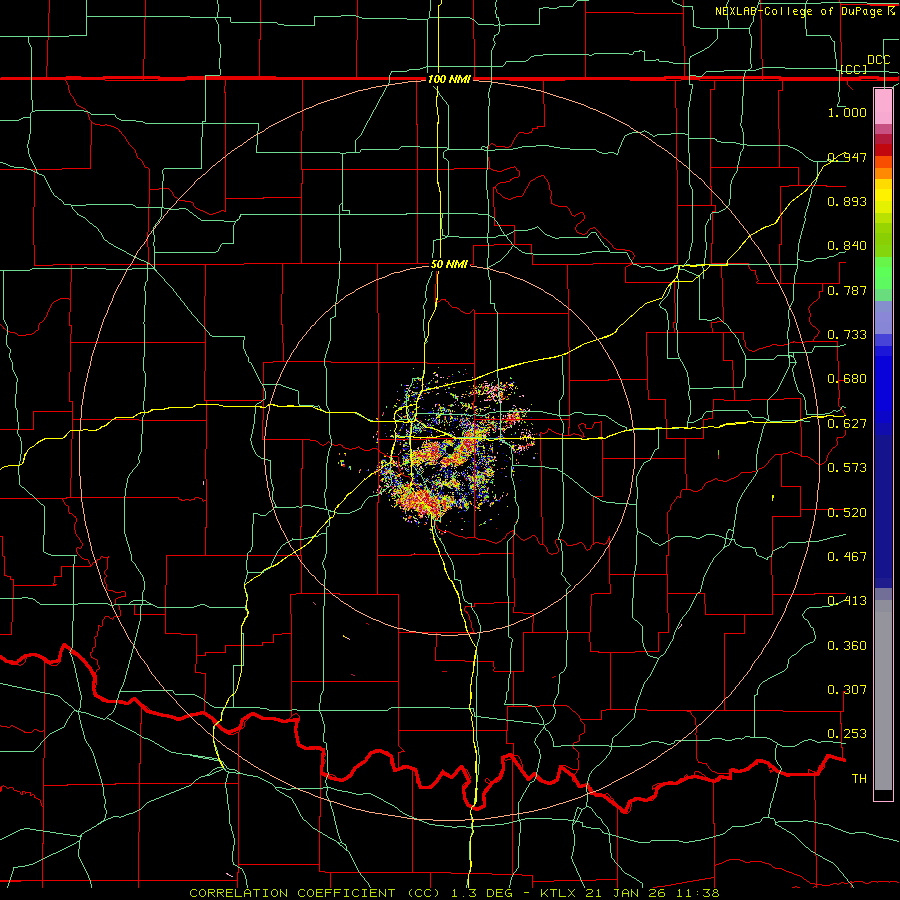Pick the gray segment of the color bar
This screenshot has width=900, height=900.
tap(883, 695)
